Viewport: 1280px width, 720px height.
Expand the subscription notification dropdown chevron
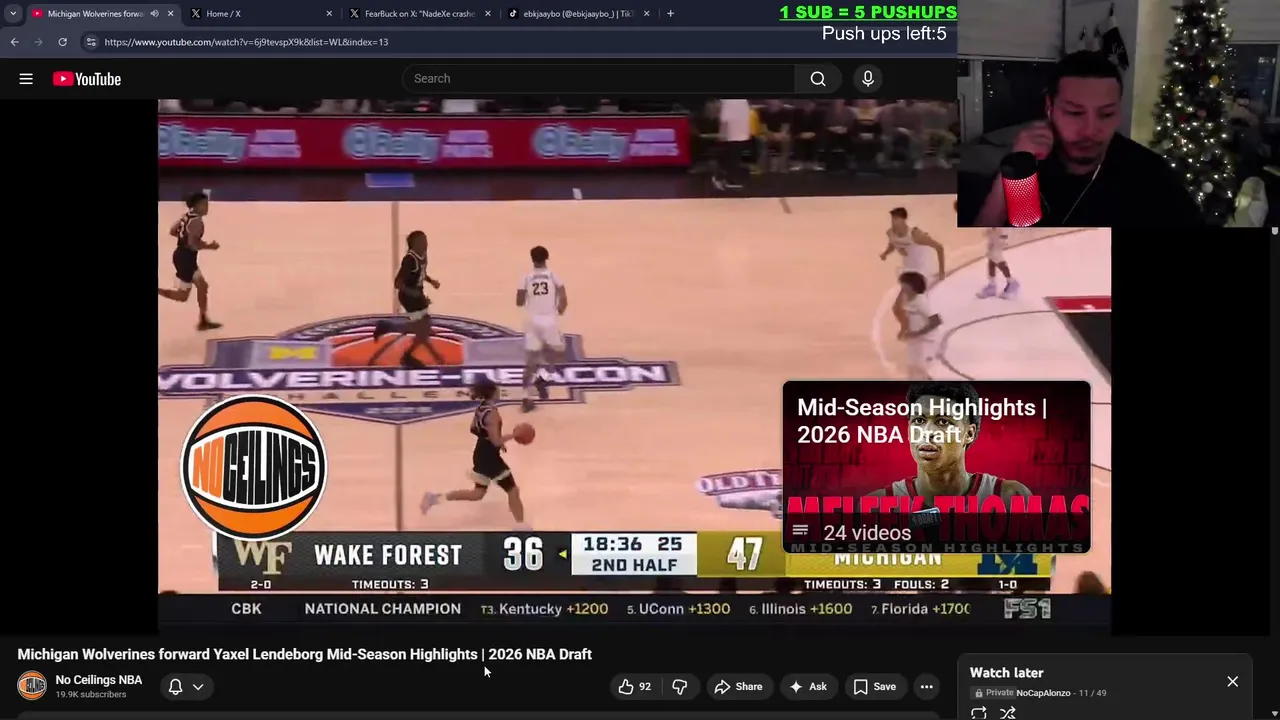[198, 687]
